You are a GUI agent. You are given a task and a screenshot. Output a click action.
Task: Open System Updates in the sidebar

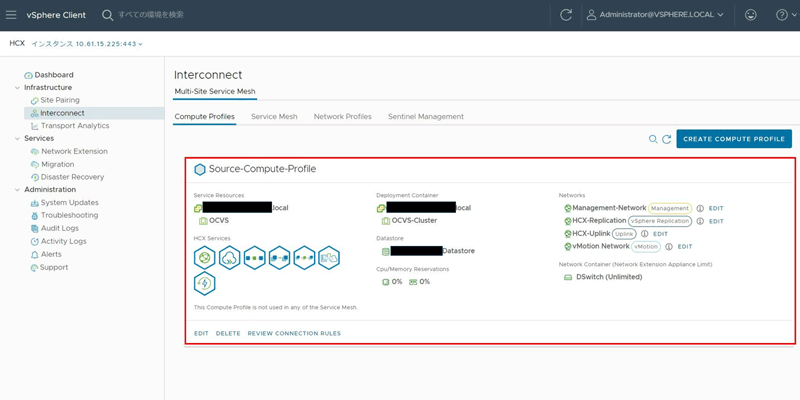click(x=65, y=203)
